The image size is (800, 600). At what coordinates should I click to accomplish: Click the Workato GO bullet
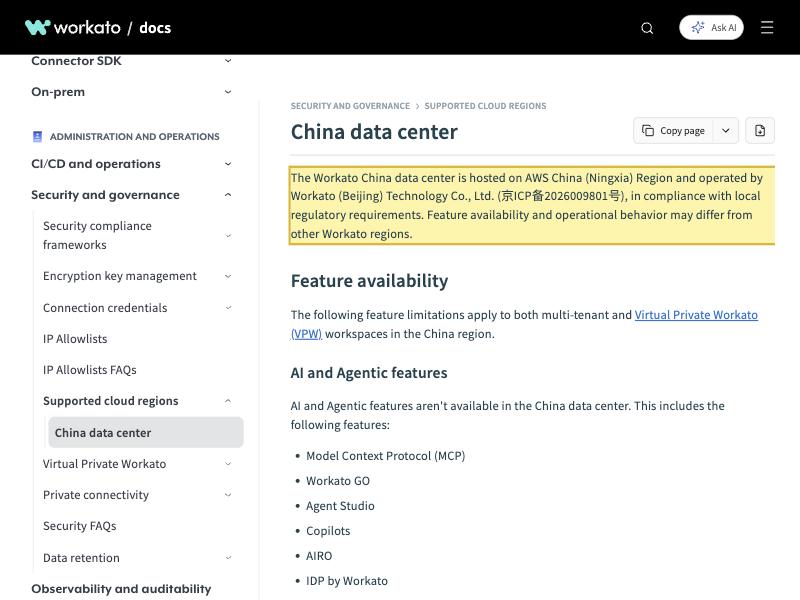[338, 481]
